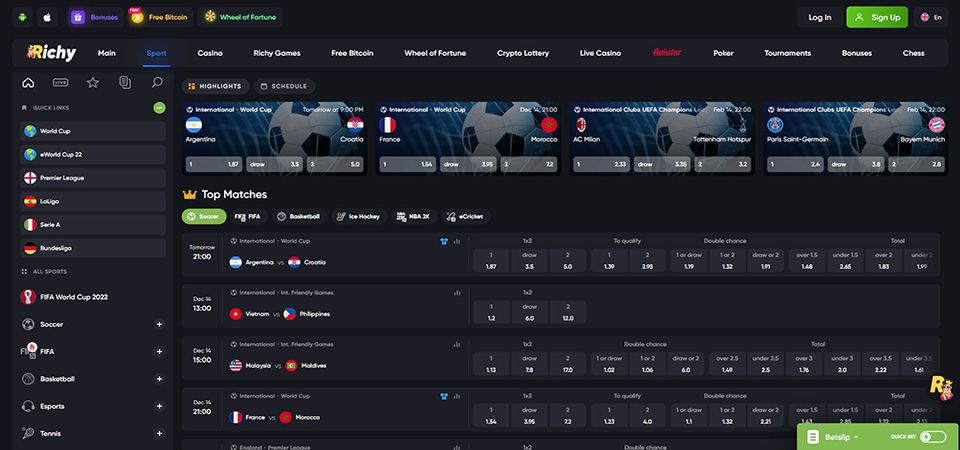Screen dimensions: 960x450
Task: Expand the Betslip panel arrow
Action: pyautogui.click(x=856, y=437)
